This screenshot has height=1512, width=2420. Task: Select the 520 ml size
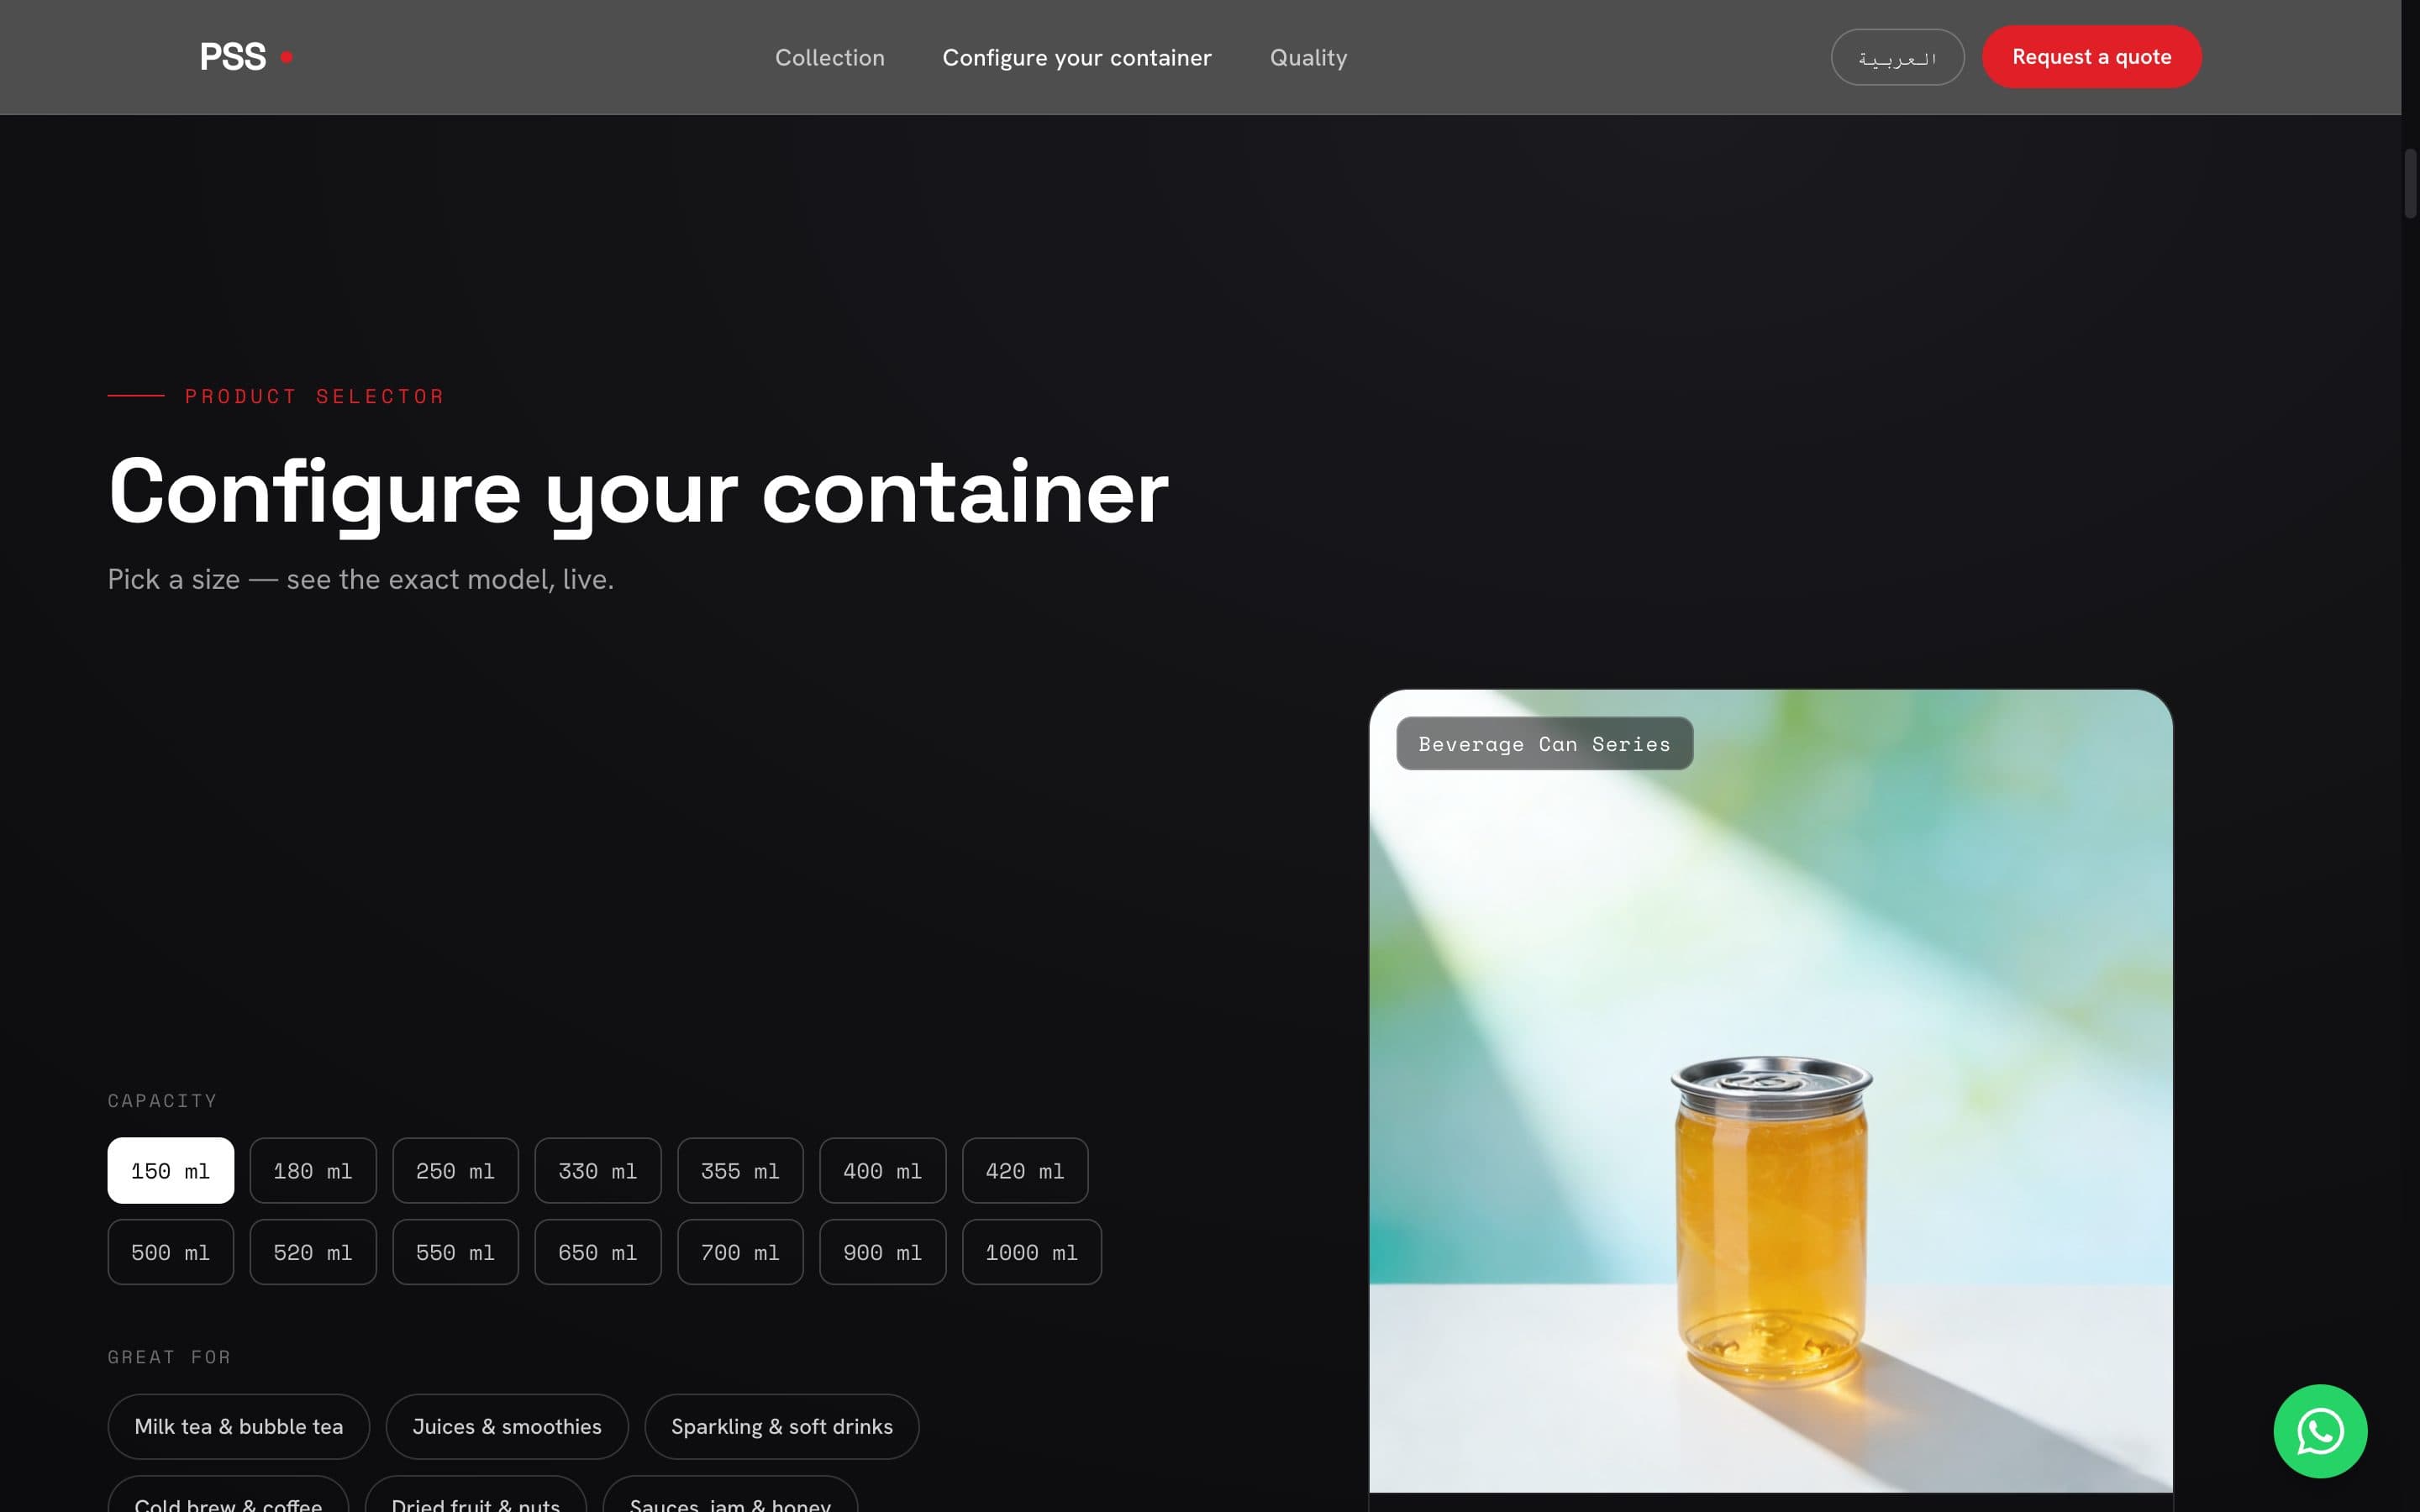coord(313,1252)
